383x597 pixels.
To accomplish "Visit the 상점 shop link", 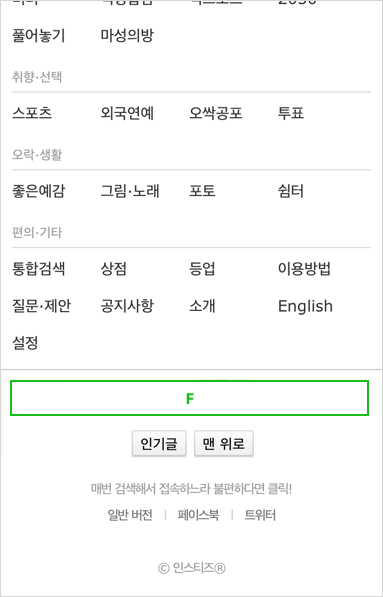I will point(113,269).
